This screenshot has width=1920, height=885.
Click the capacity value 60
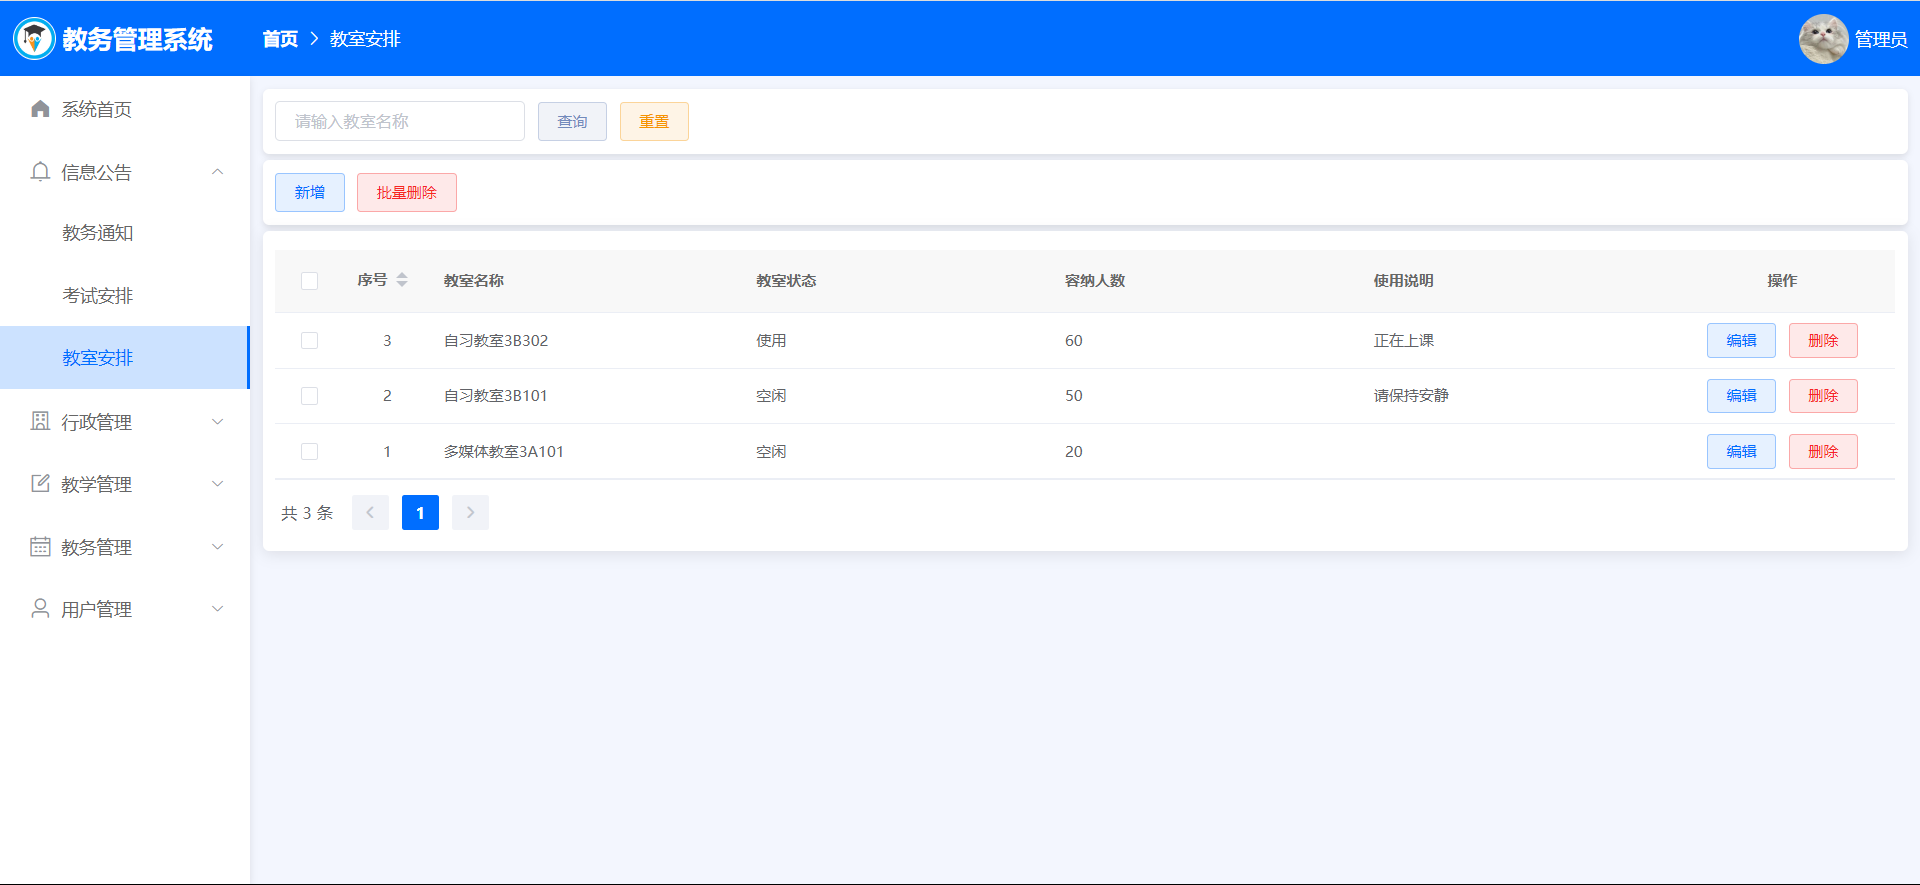coord(1074,341)
